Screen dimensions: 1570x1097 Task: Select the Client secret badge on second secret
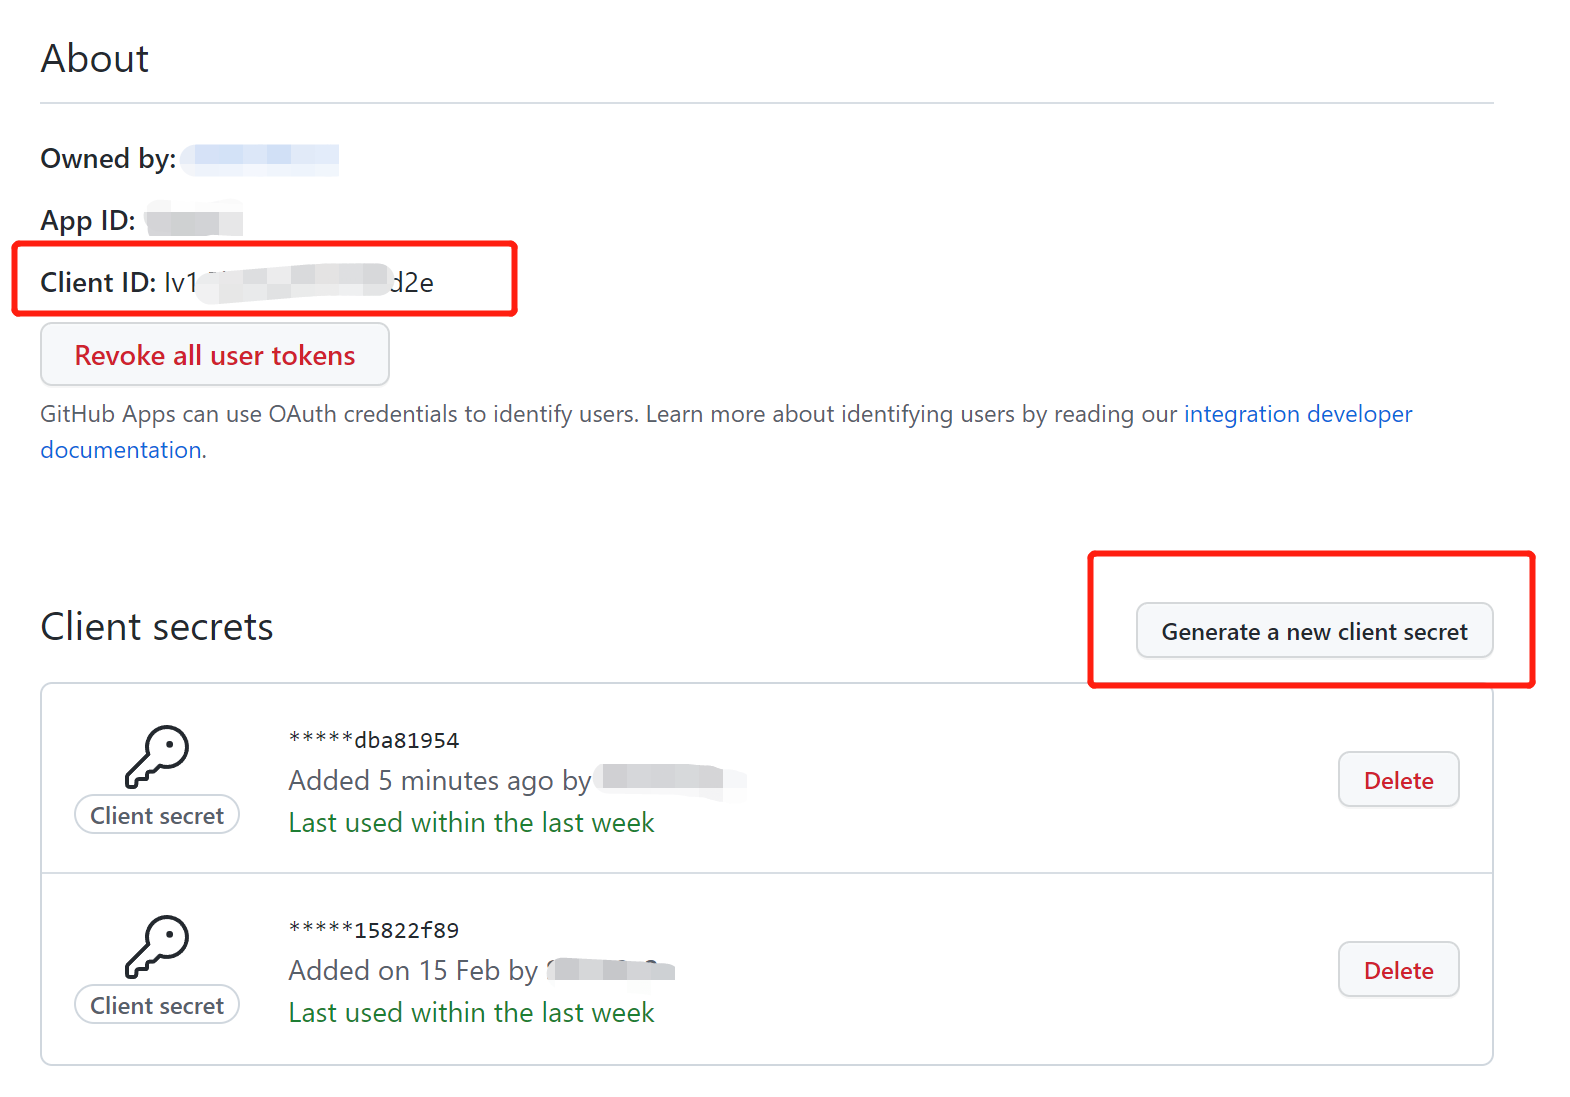(156, 1004)
